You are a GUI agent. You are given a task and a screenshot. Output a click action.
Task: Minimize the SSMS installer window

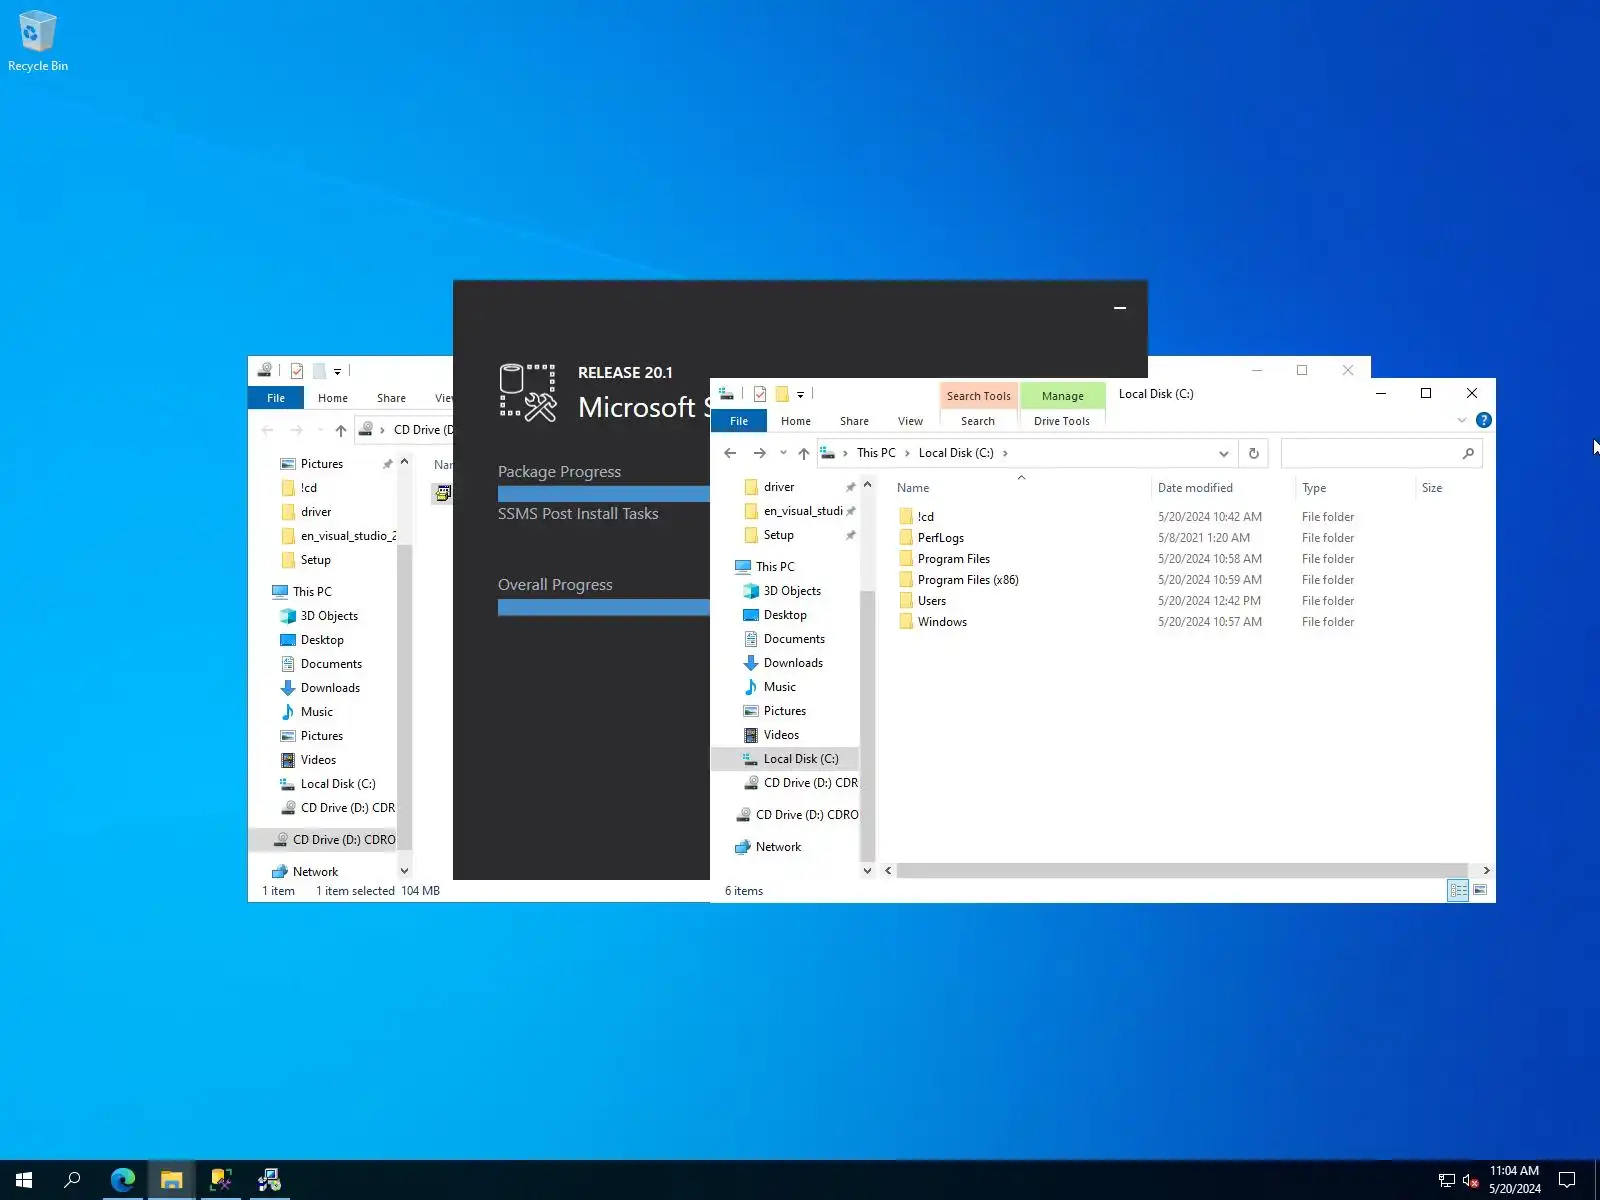coord(1120,308)
